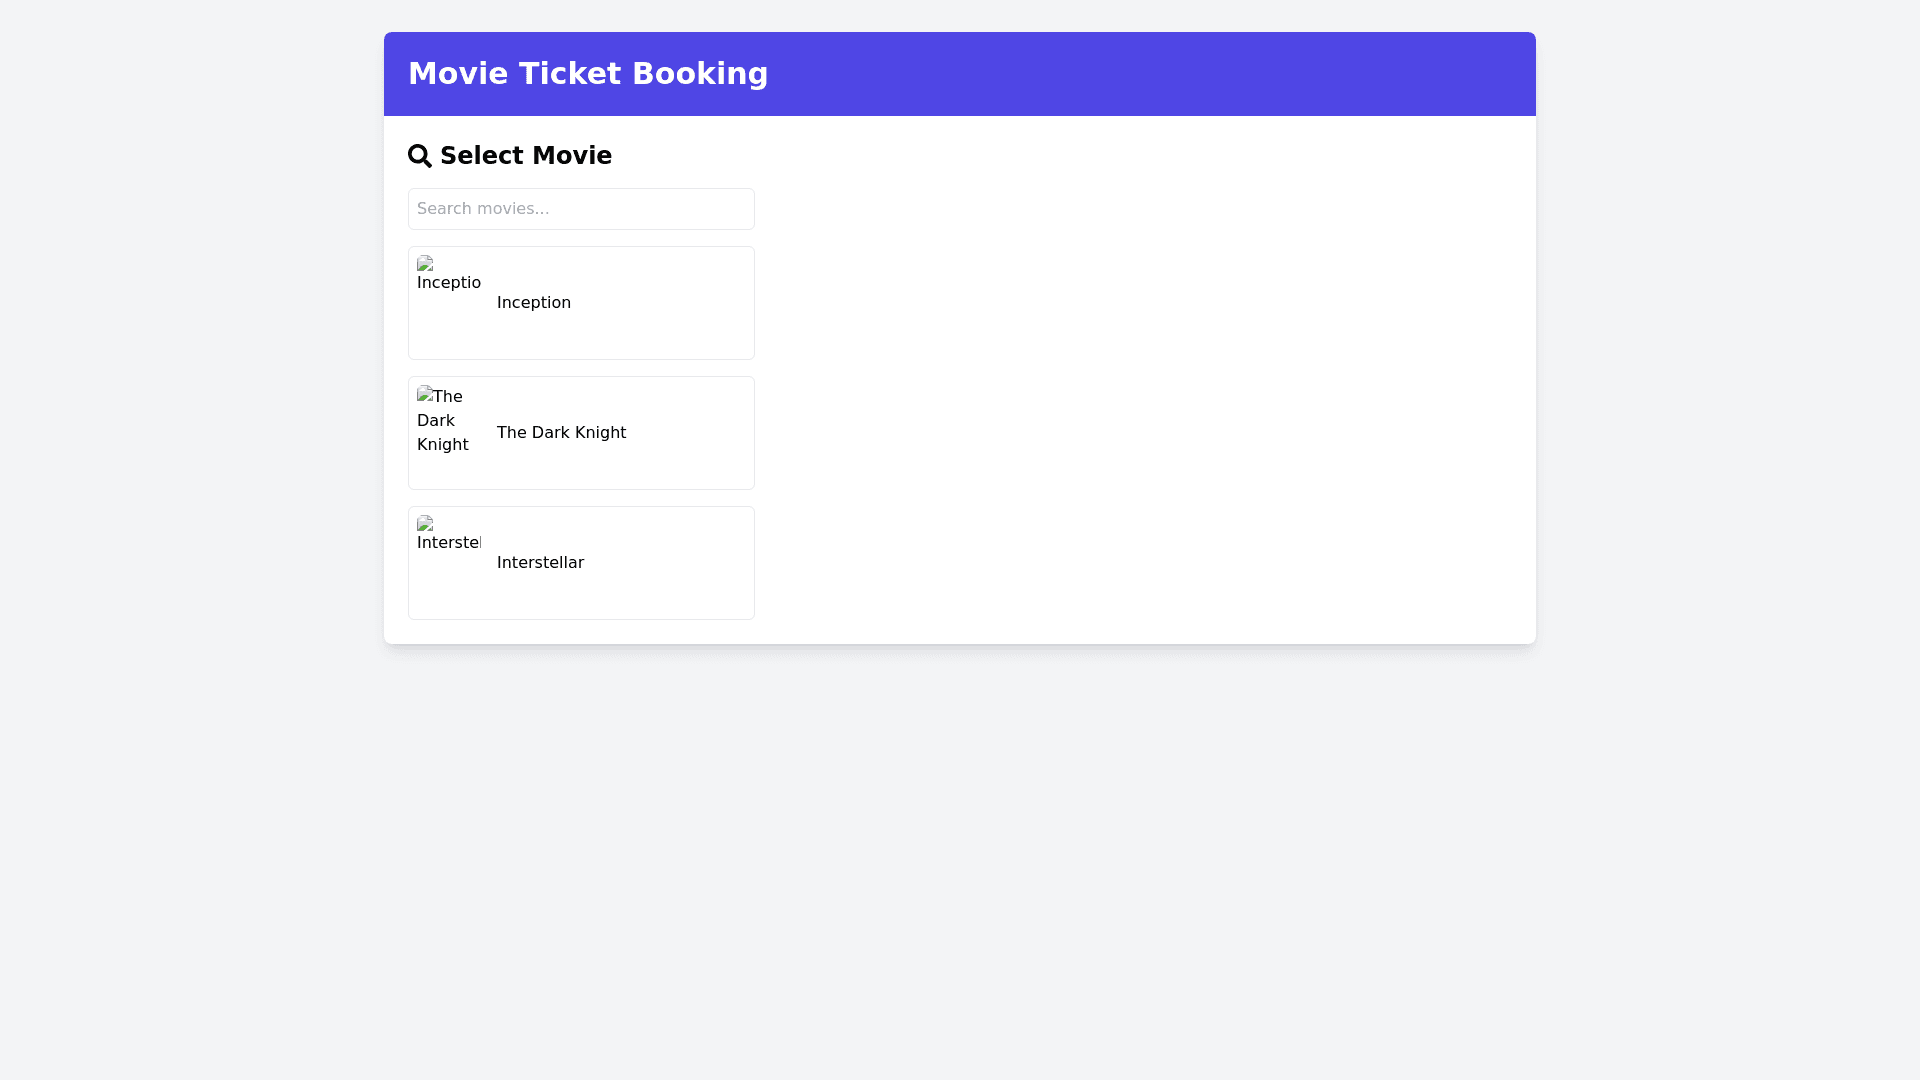Focus the Search movies input field
Image resolution: width=1920 pixels, height=1080 pixels.
tap(581, 209)
